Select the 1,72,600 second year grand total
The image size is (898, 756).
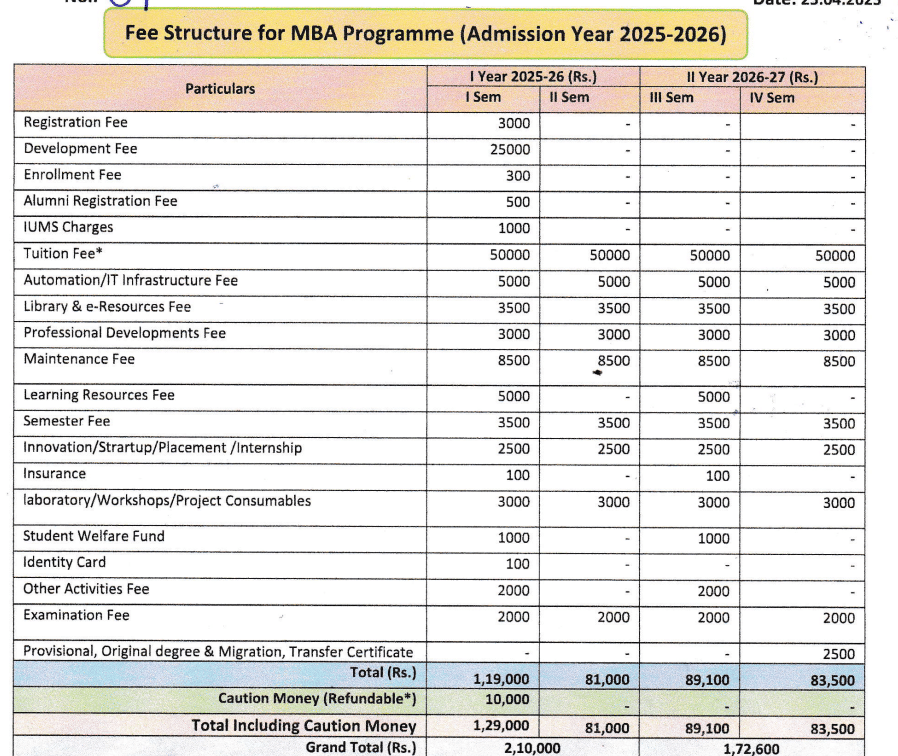pos(751,749)
